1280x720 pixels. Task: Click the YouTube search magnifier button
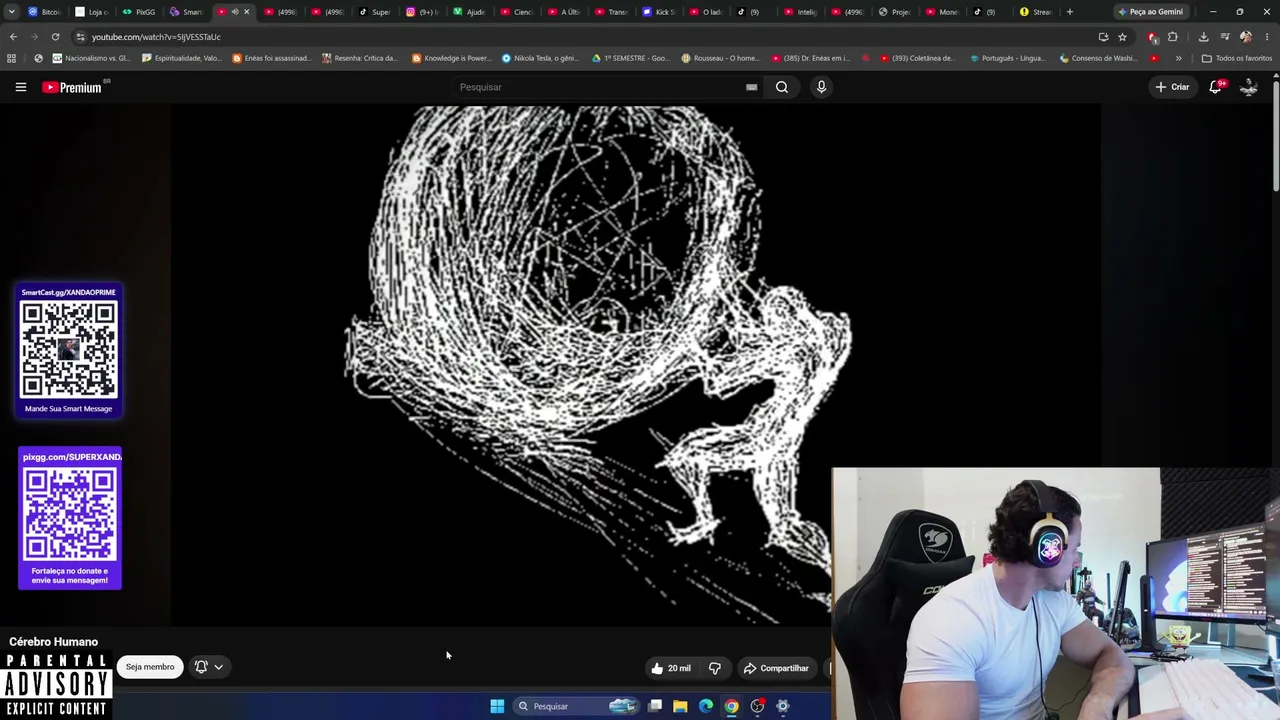pos(782,87)
